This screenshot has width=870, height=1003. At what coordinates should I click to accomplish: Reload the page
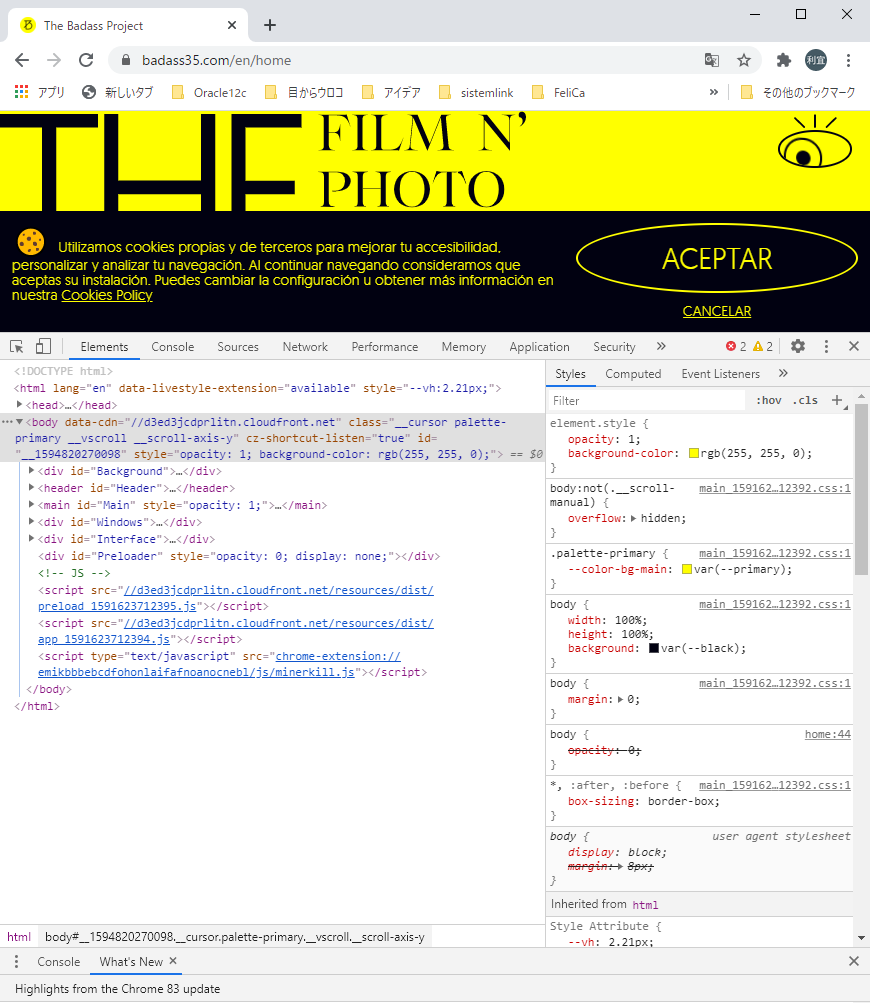(86, 60)
